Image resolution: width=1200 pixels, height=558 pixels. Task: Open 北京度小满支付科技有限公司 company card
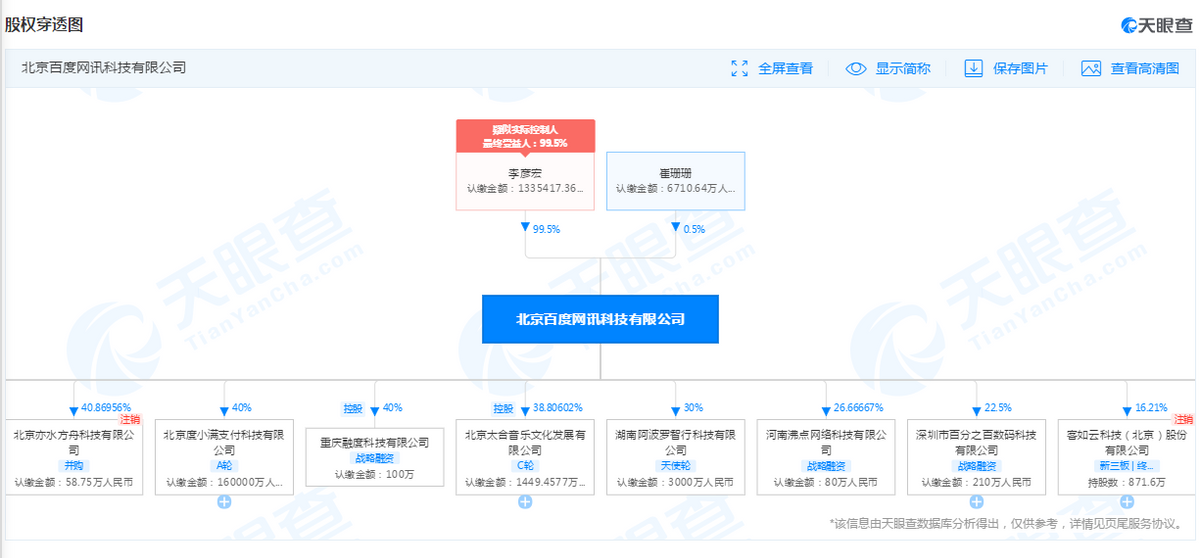(224, 457)
